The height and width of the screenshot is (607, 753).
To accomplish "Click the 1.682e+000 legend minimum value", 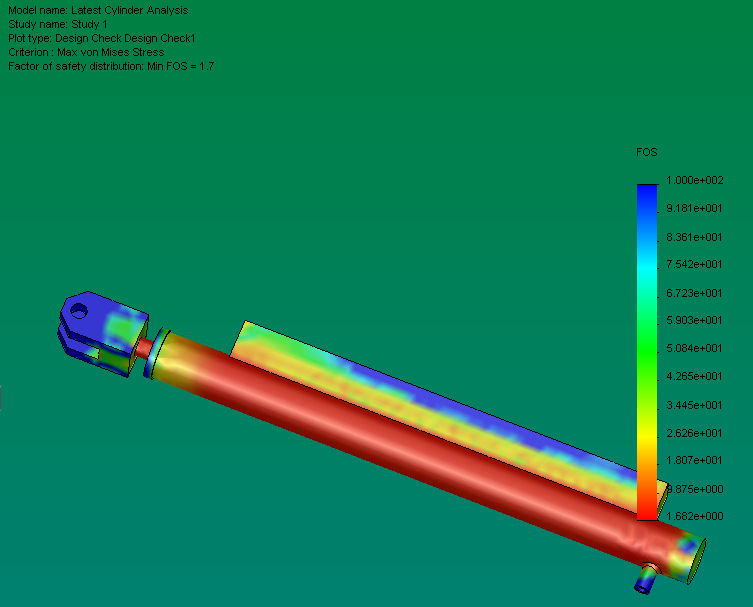I will pyautogui.click(x=694, y=516).
